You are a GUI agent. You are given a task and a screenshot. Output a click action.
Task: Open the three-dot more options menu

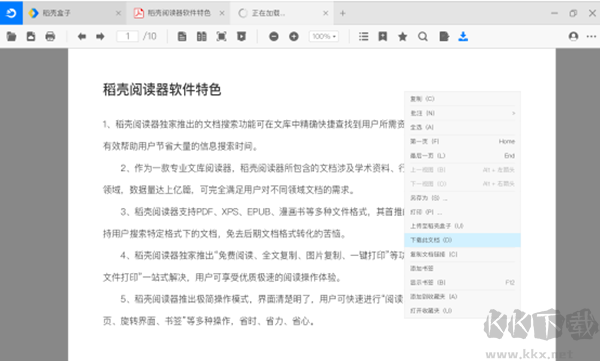[591, 36]
